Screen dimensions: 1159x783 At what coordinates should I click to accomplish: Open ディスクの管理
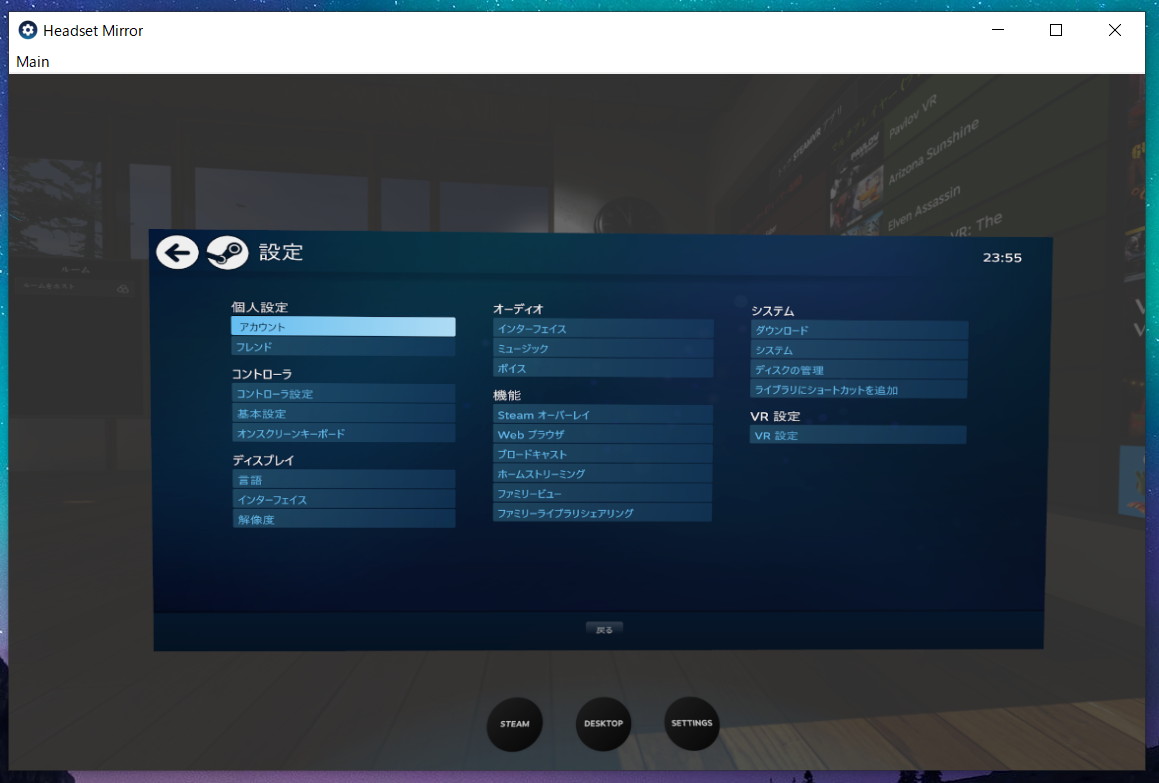[859, 370]
